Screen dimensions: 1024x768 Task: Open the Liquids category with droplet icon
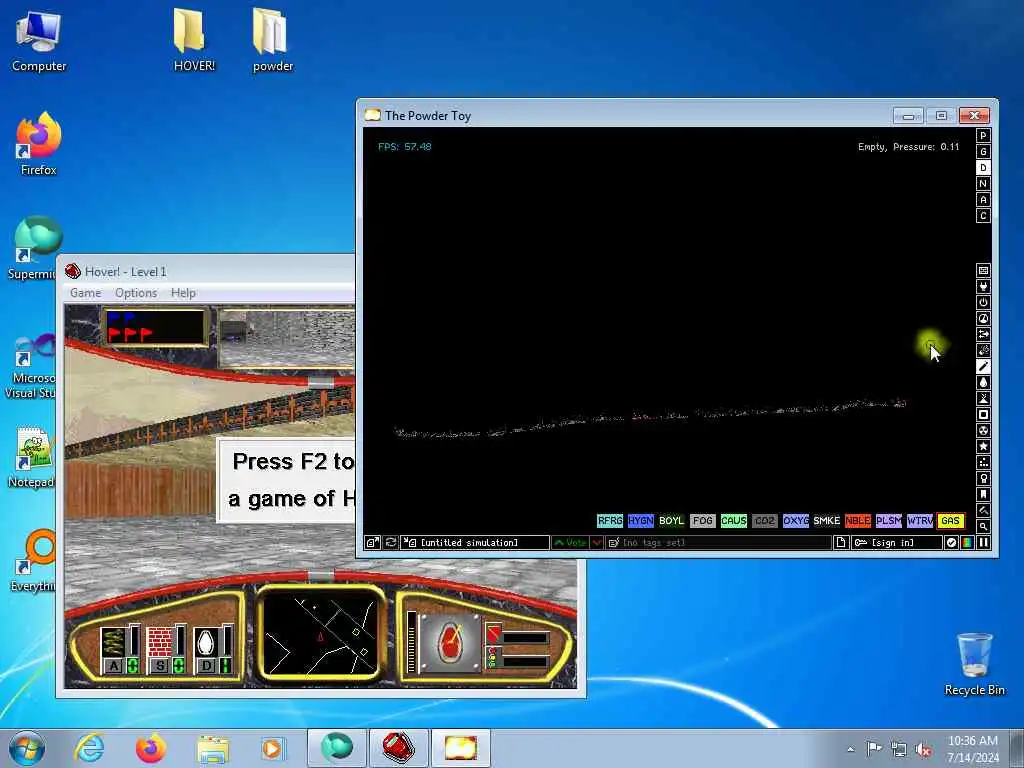click(983, 382)
